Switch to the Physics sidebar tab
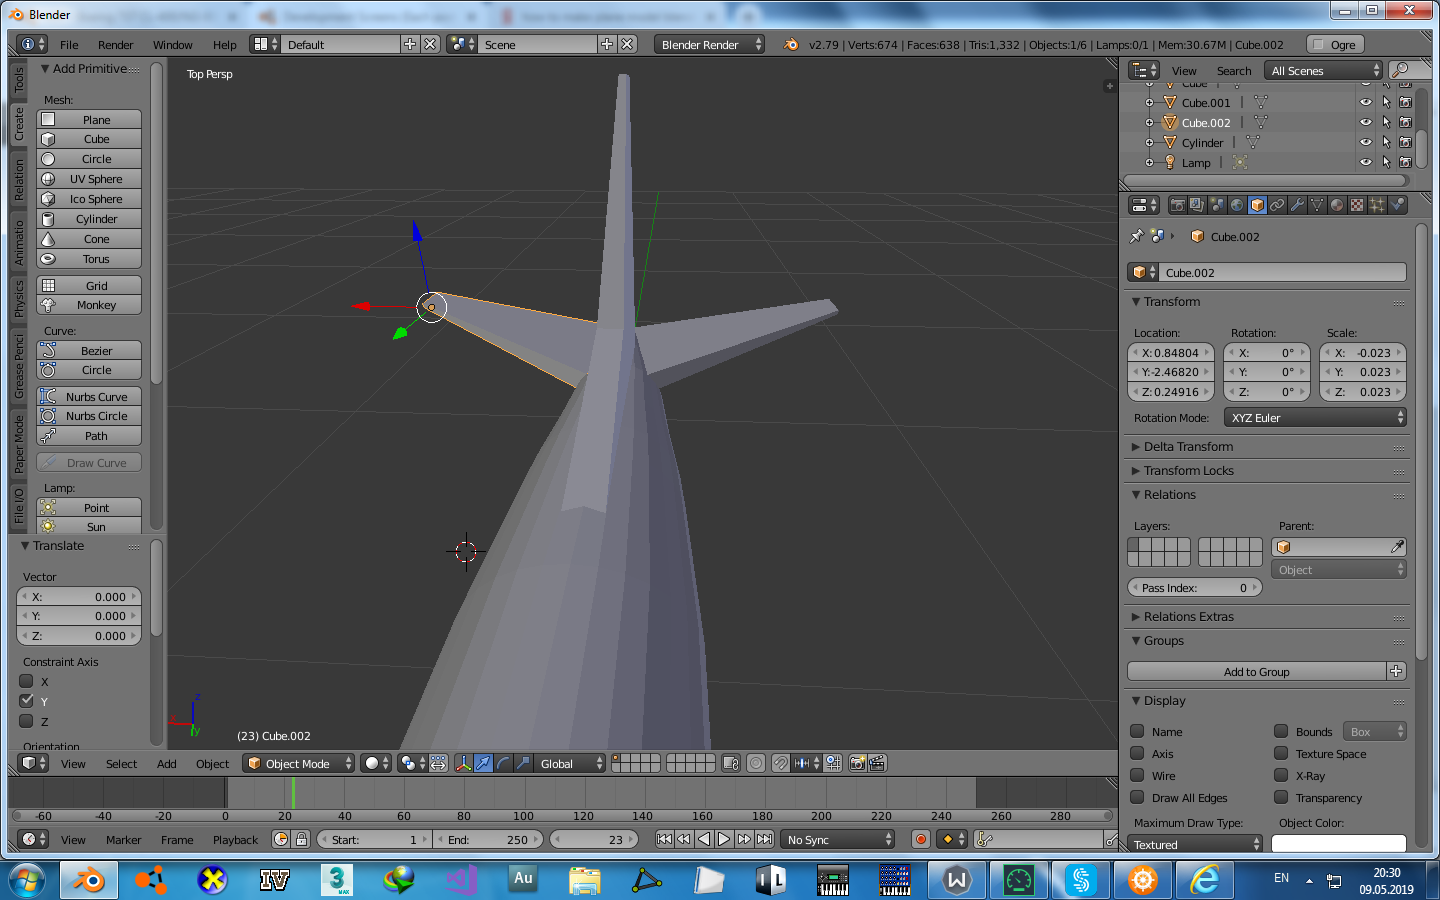The width and height of the screenshot is (1440, 900). [x=18, y=298]
